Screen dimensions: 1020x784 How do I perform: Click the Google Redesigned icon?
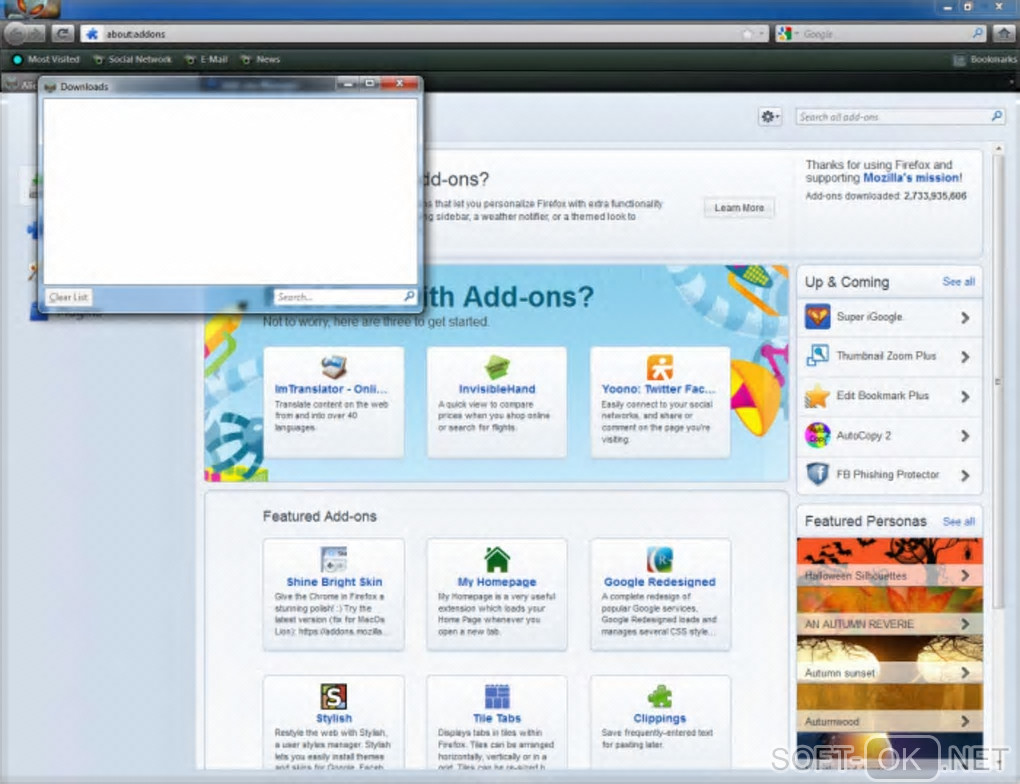(660, 560)
